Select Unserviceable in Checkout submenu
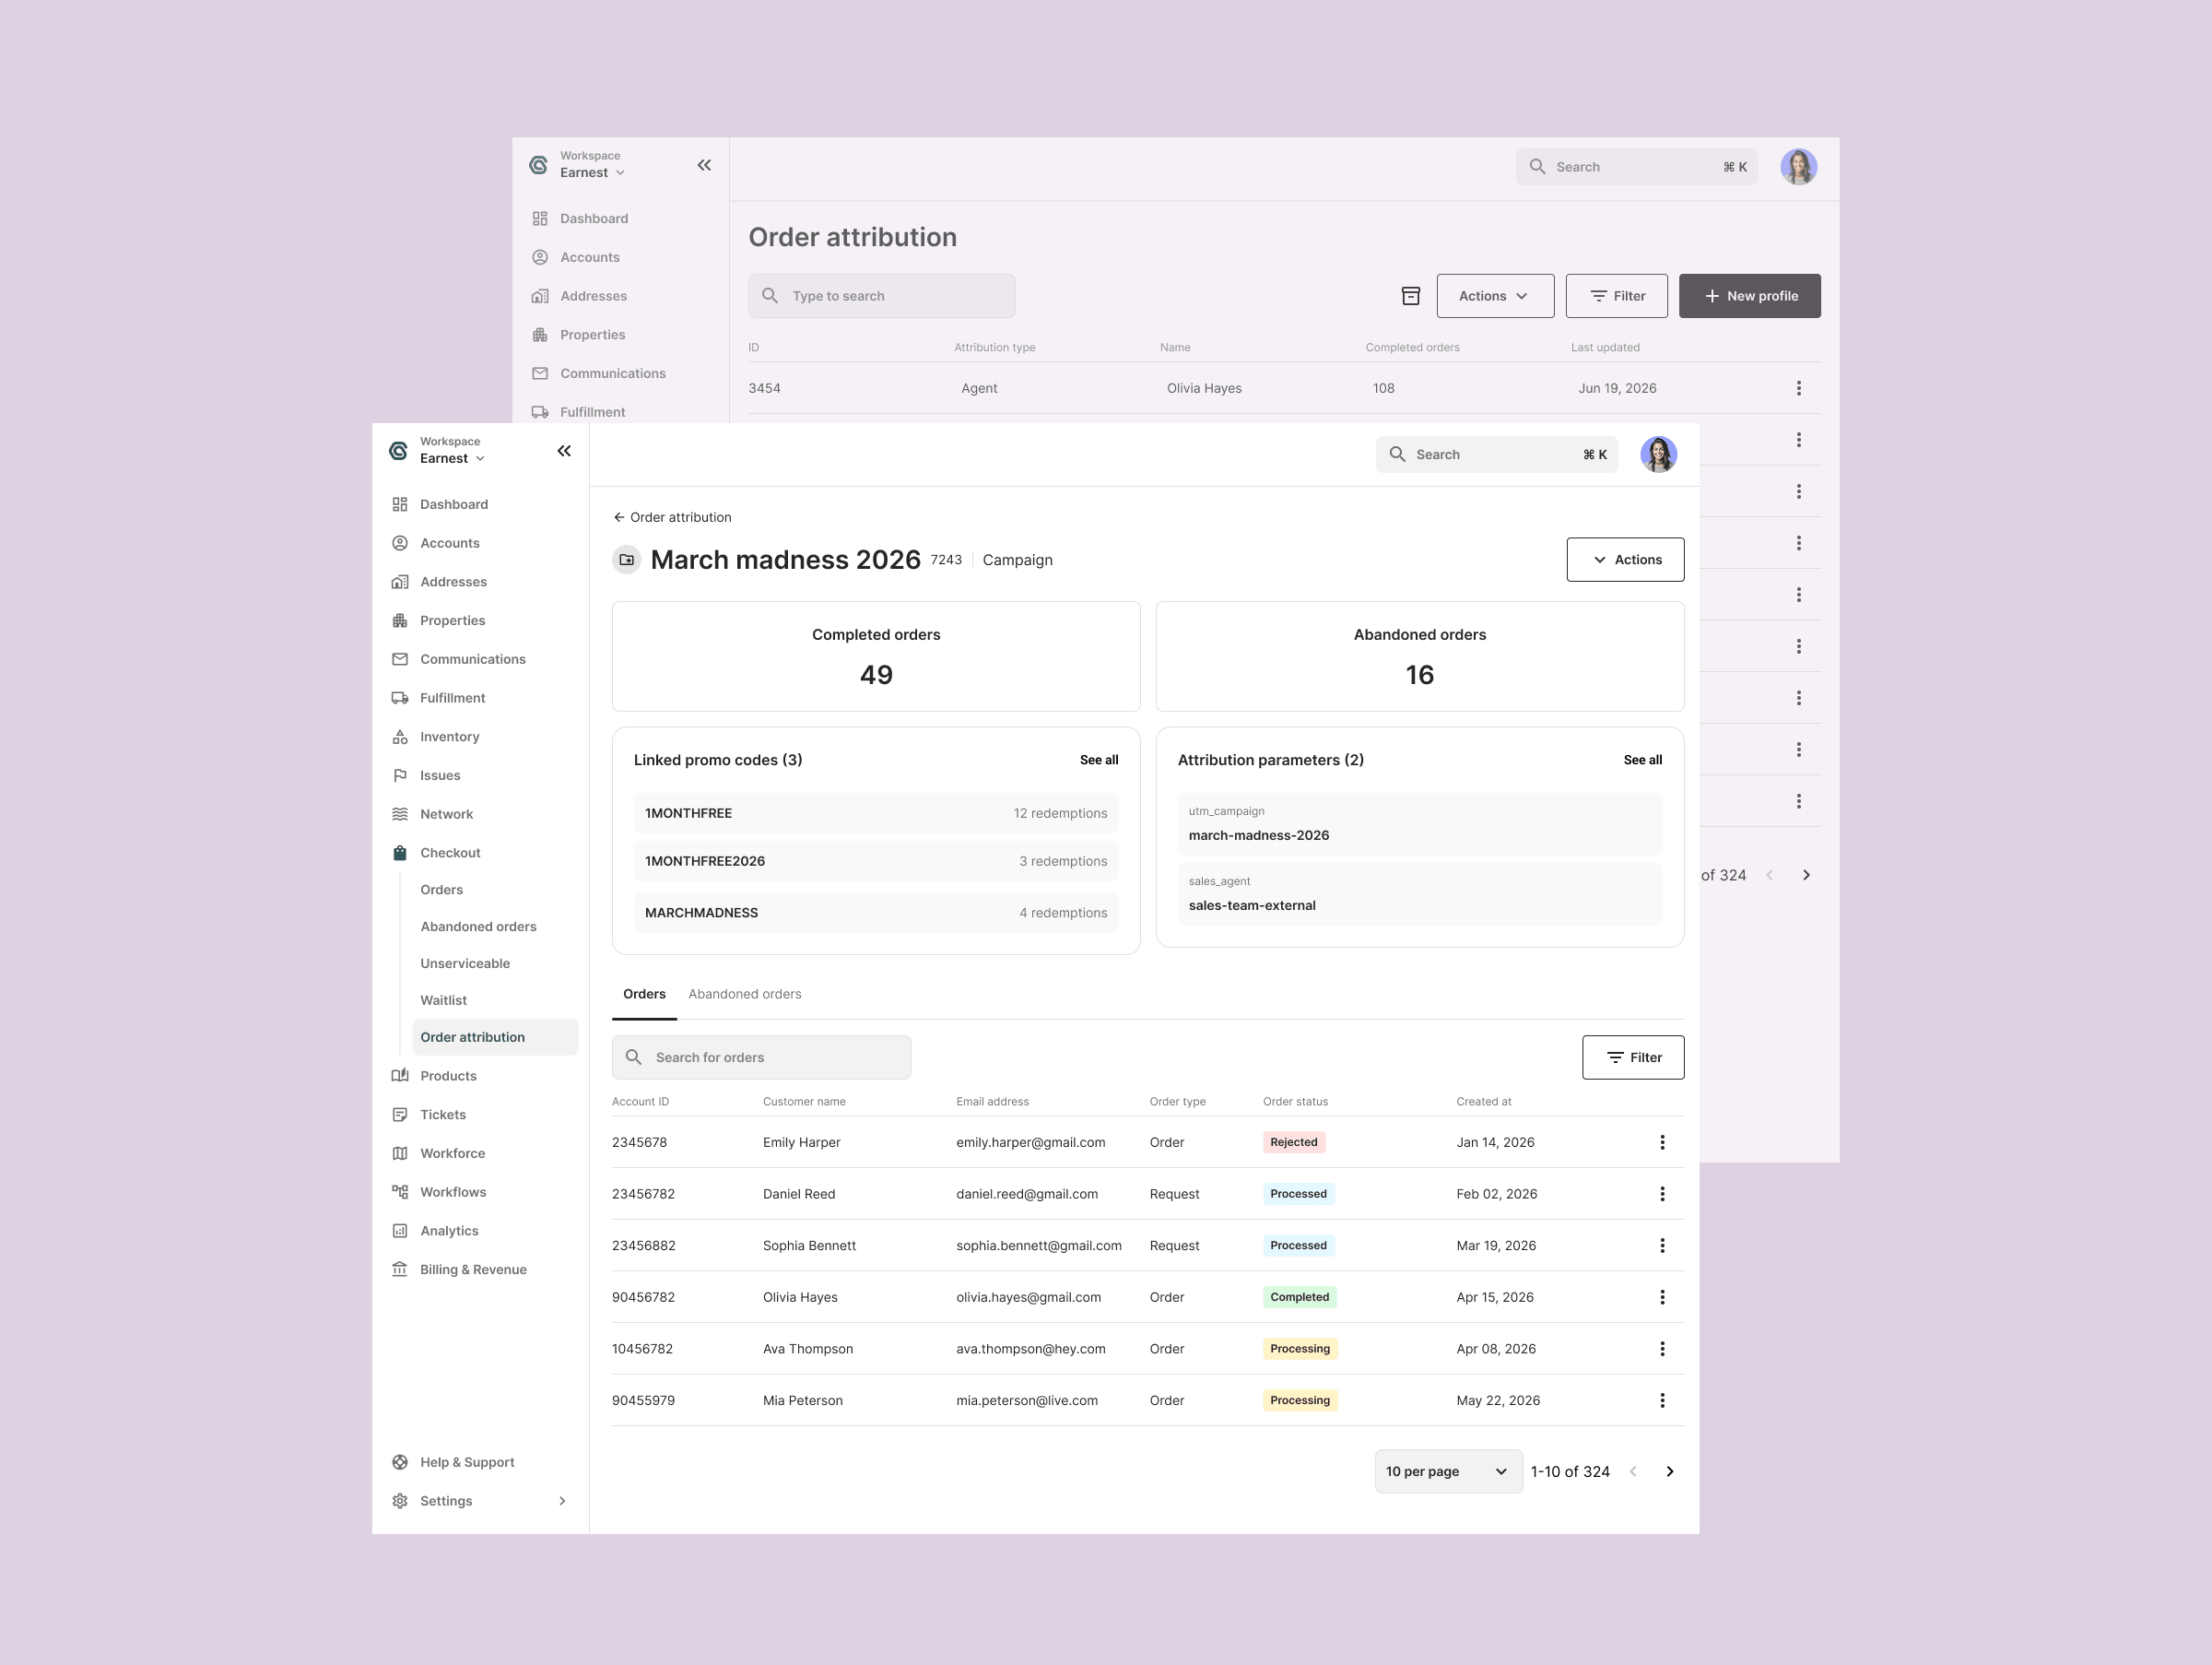 465,963
